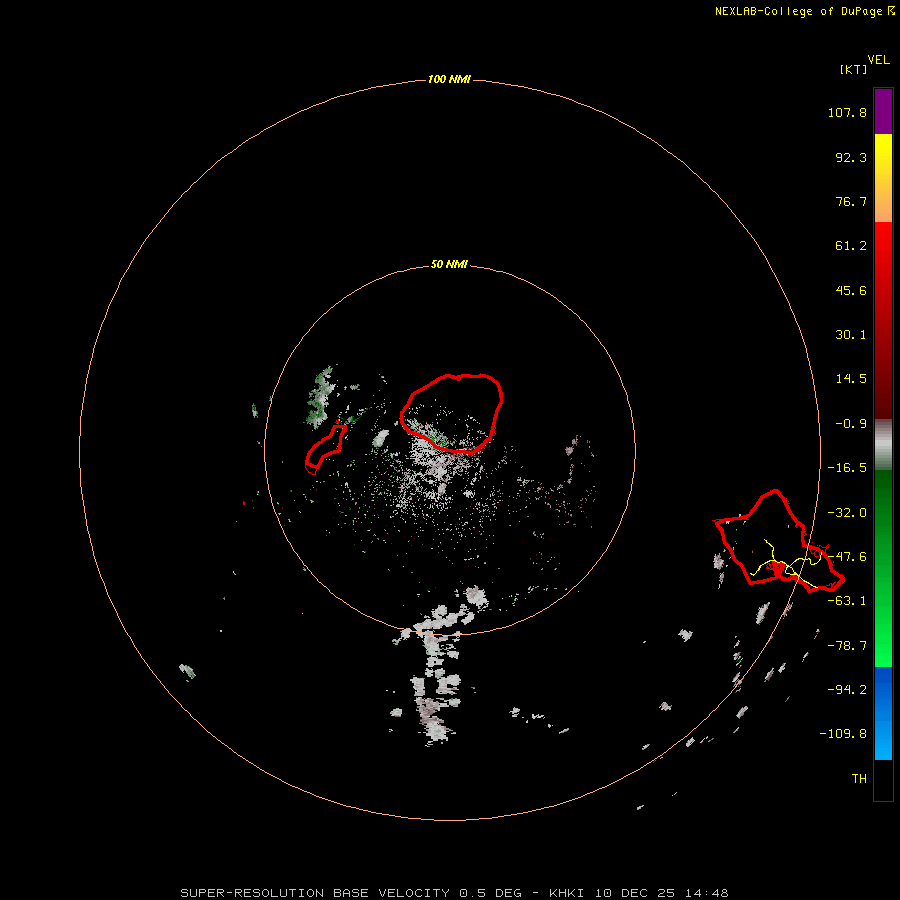Click the small elongated red island outline on the left

(325, 449)
